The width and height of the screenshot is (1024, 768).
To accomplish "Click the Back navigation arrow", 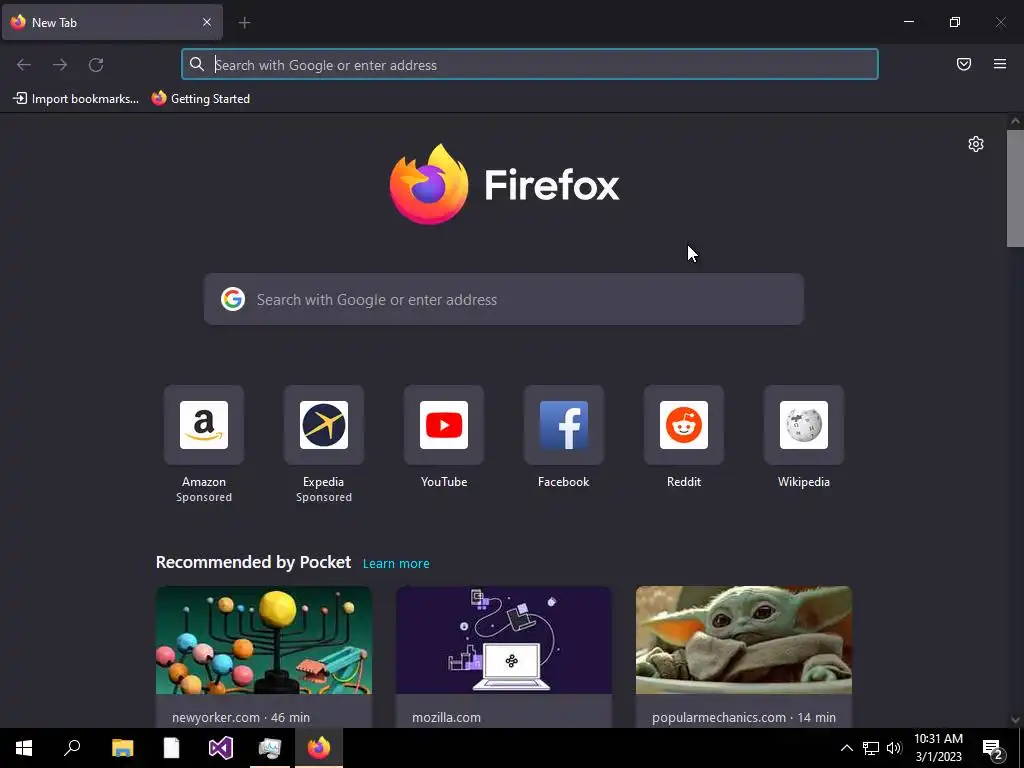I will coord(24,65).
